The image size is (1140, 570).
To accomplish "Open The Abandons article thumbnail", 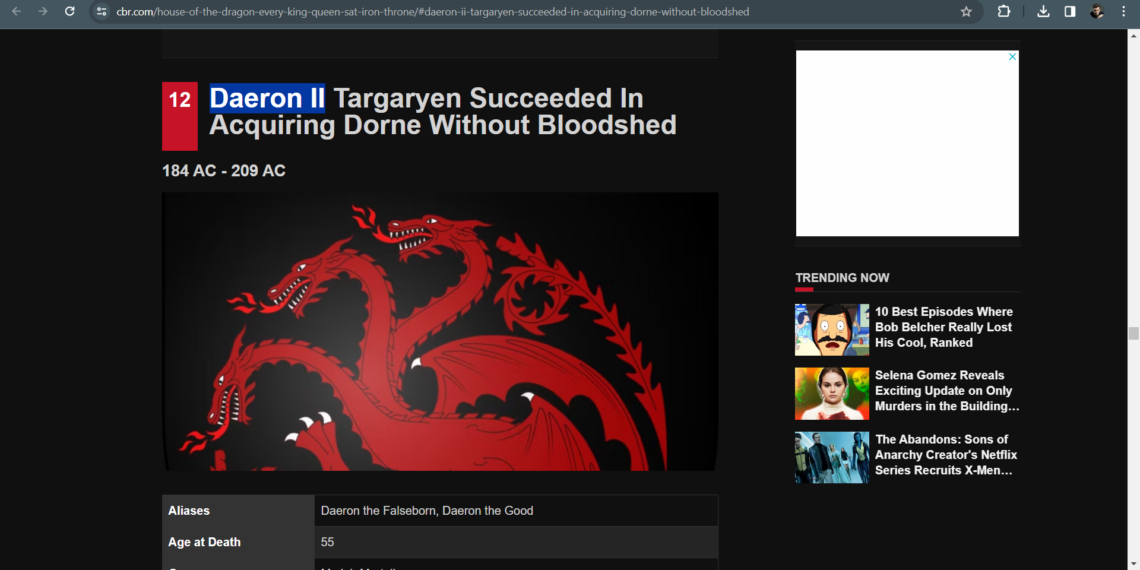I will pyautogui.click(x=832, y=457).
